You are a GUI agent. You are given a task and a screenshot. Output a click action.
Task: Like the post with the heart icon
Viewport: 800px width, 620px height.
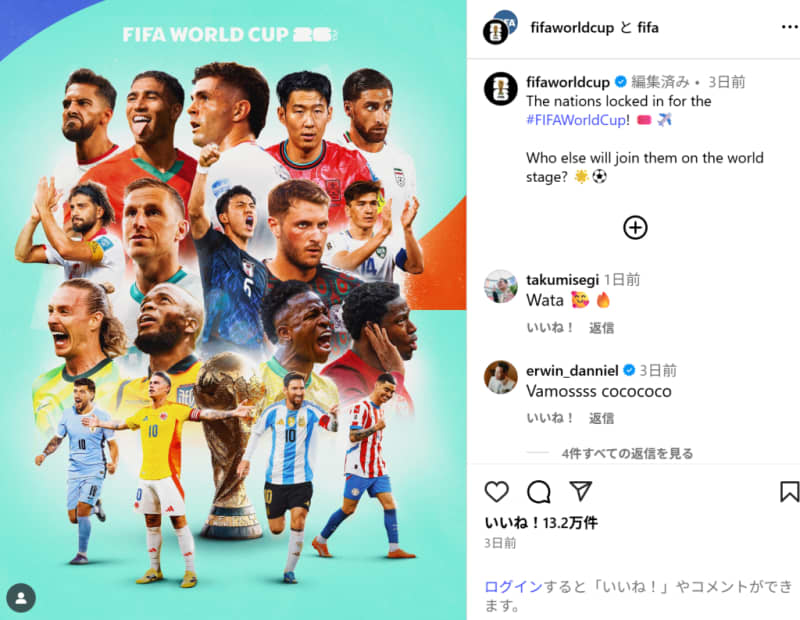pos(496,491)
